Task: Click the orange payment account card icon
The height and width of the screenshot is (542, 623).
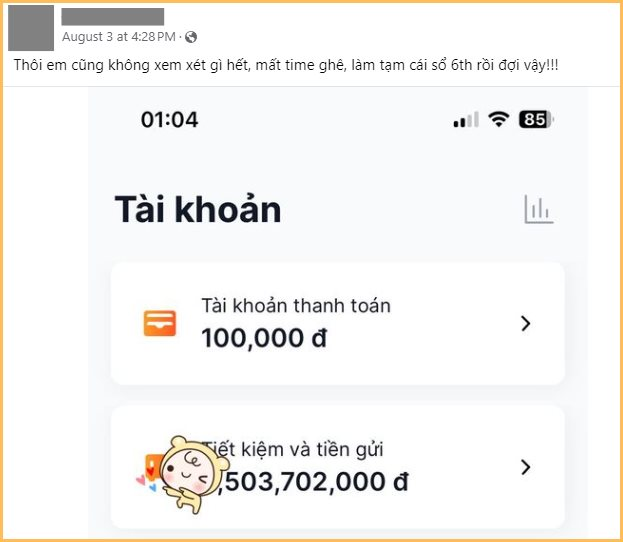Action: tap(160, 323)
